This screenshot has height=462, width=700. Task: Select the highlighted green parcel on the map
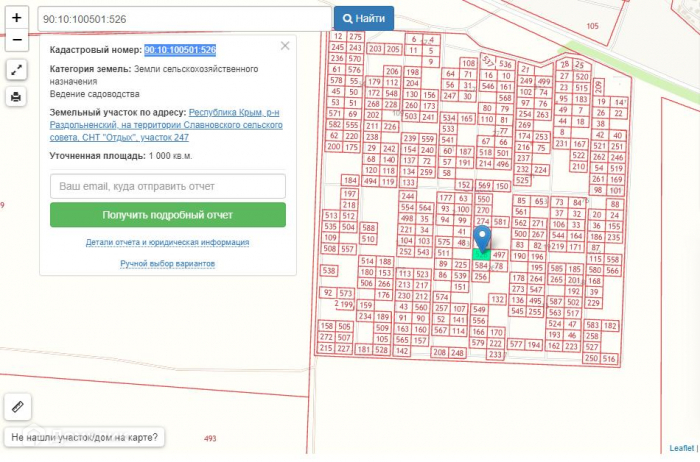click(482, 254)
